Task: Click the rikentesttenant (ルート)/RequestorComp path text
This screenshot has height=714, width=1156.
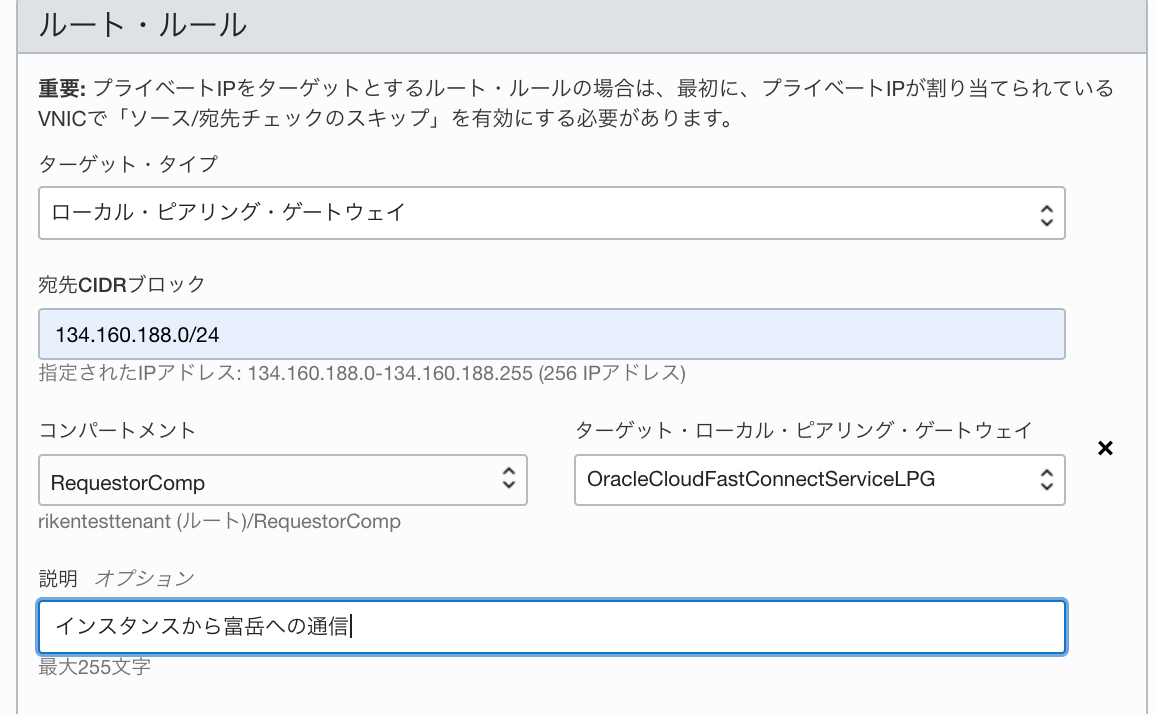Action: 220,521
